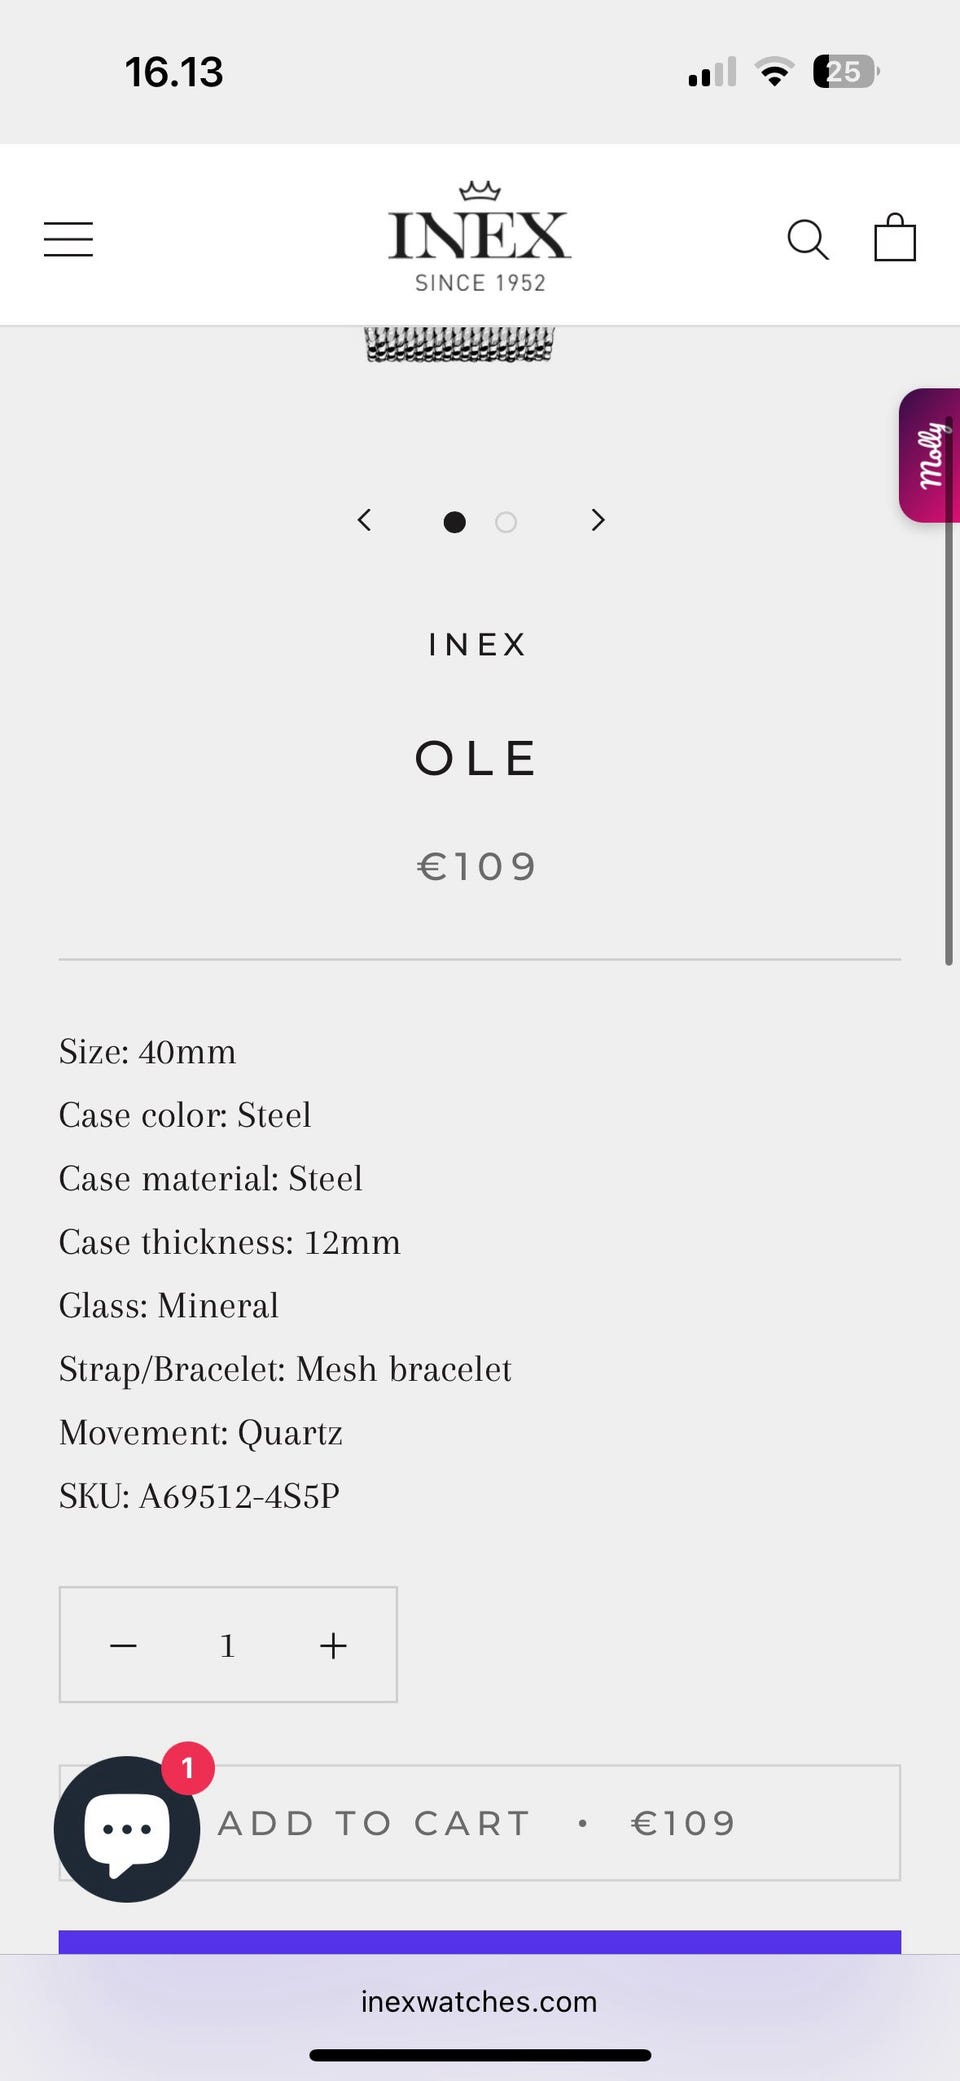The height and width of the screenshot is (2081, 960).
Task: Decrease quantity with minus button
Action: coord(123,1645)
